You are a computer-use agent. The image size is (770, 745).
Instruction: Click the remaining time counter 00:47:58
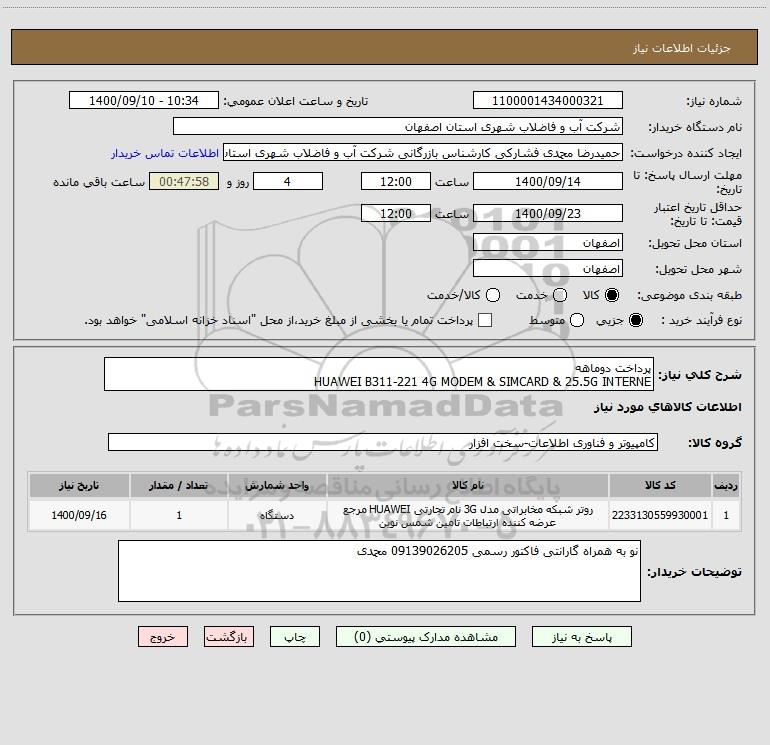tap(184, 181)
